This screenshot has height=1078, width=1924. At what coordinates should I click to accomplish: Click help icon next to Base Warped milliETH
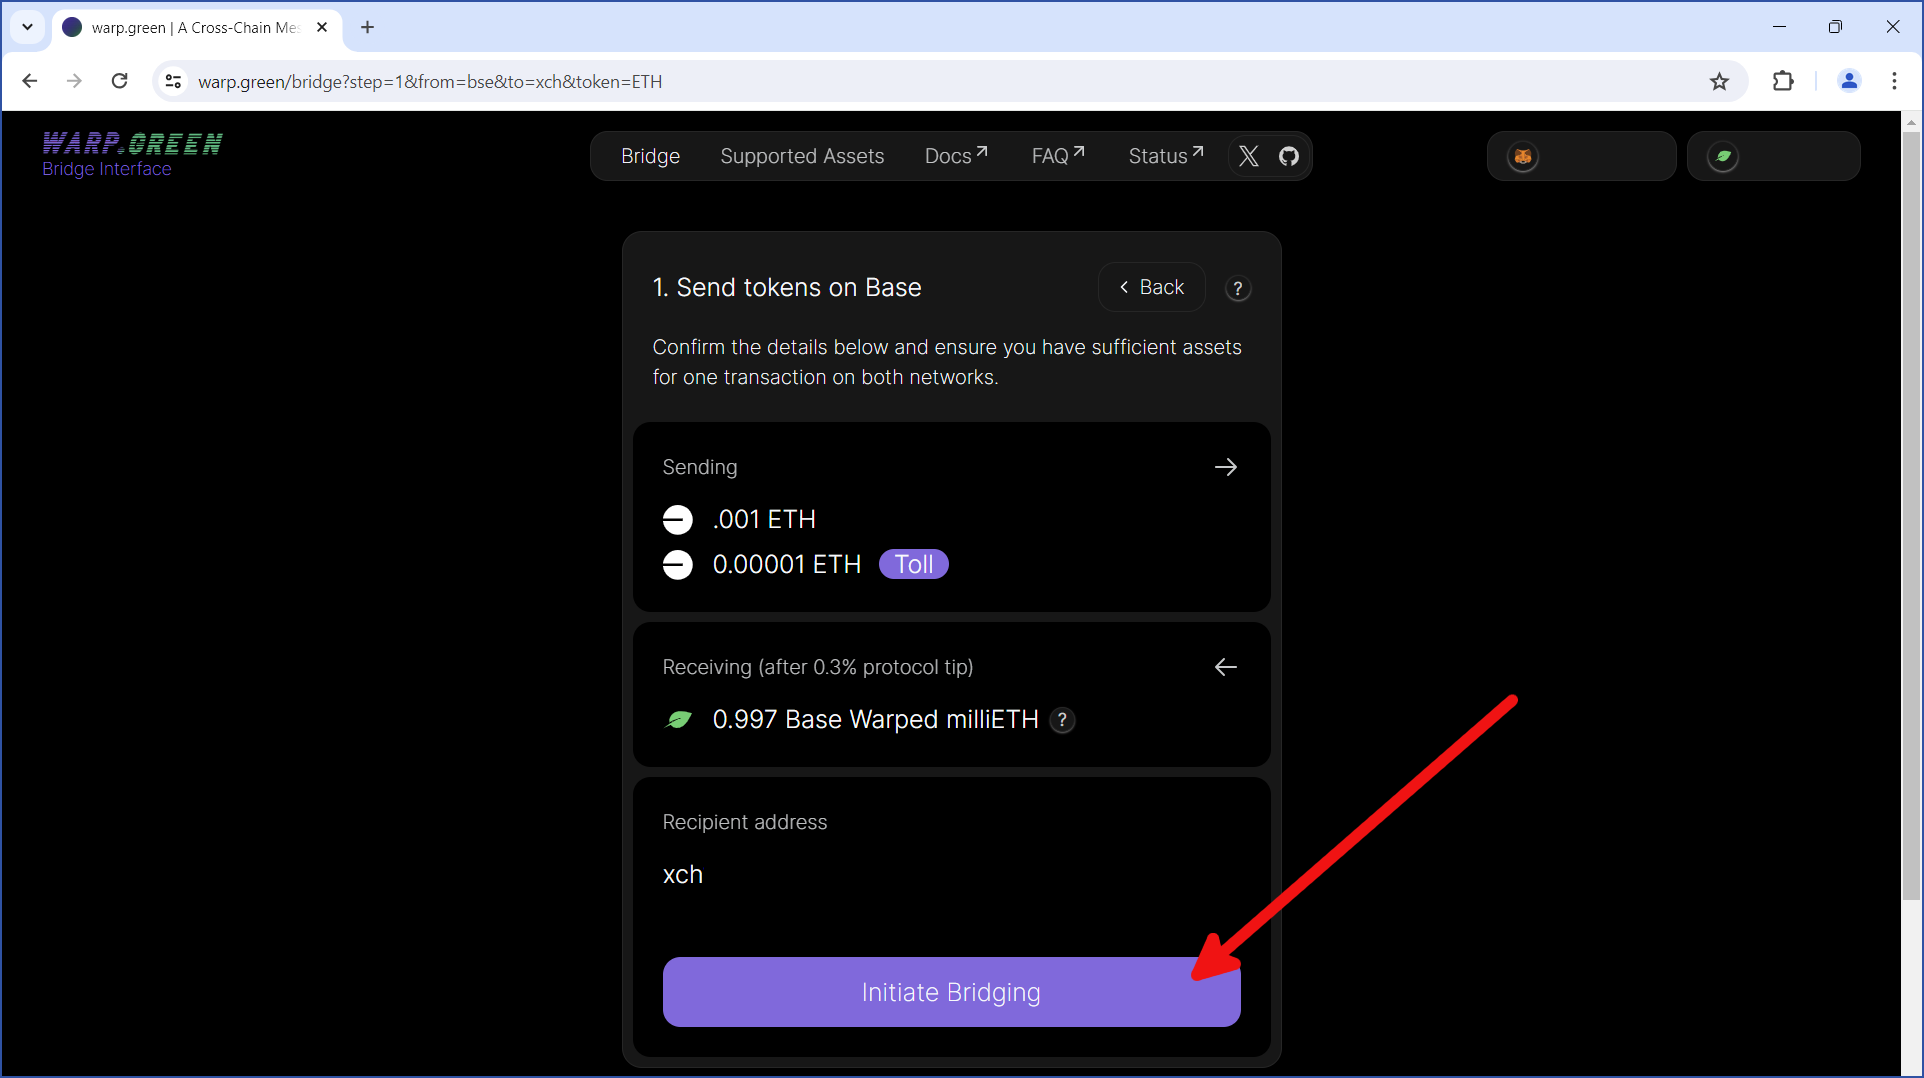click(x=1062, y=720)
